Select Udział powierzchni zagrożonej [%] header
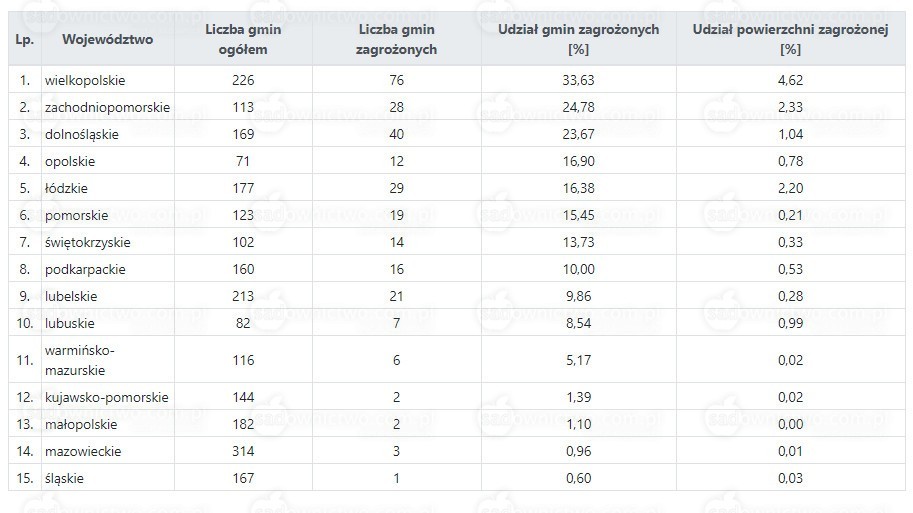Viewport: 913px width, 513px height. coord(791,40)
